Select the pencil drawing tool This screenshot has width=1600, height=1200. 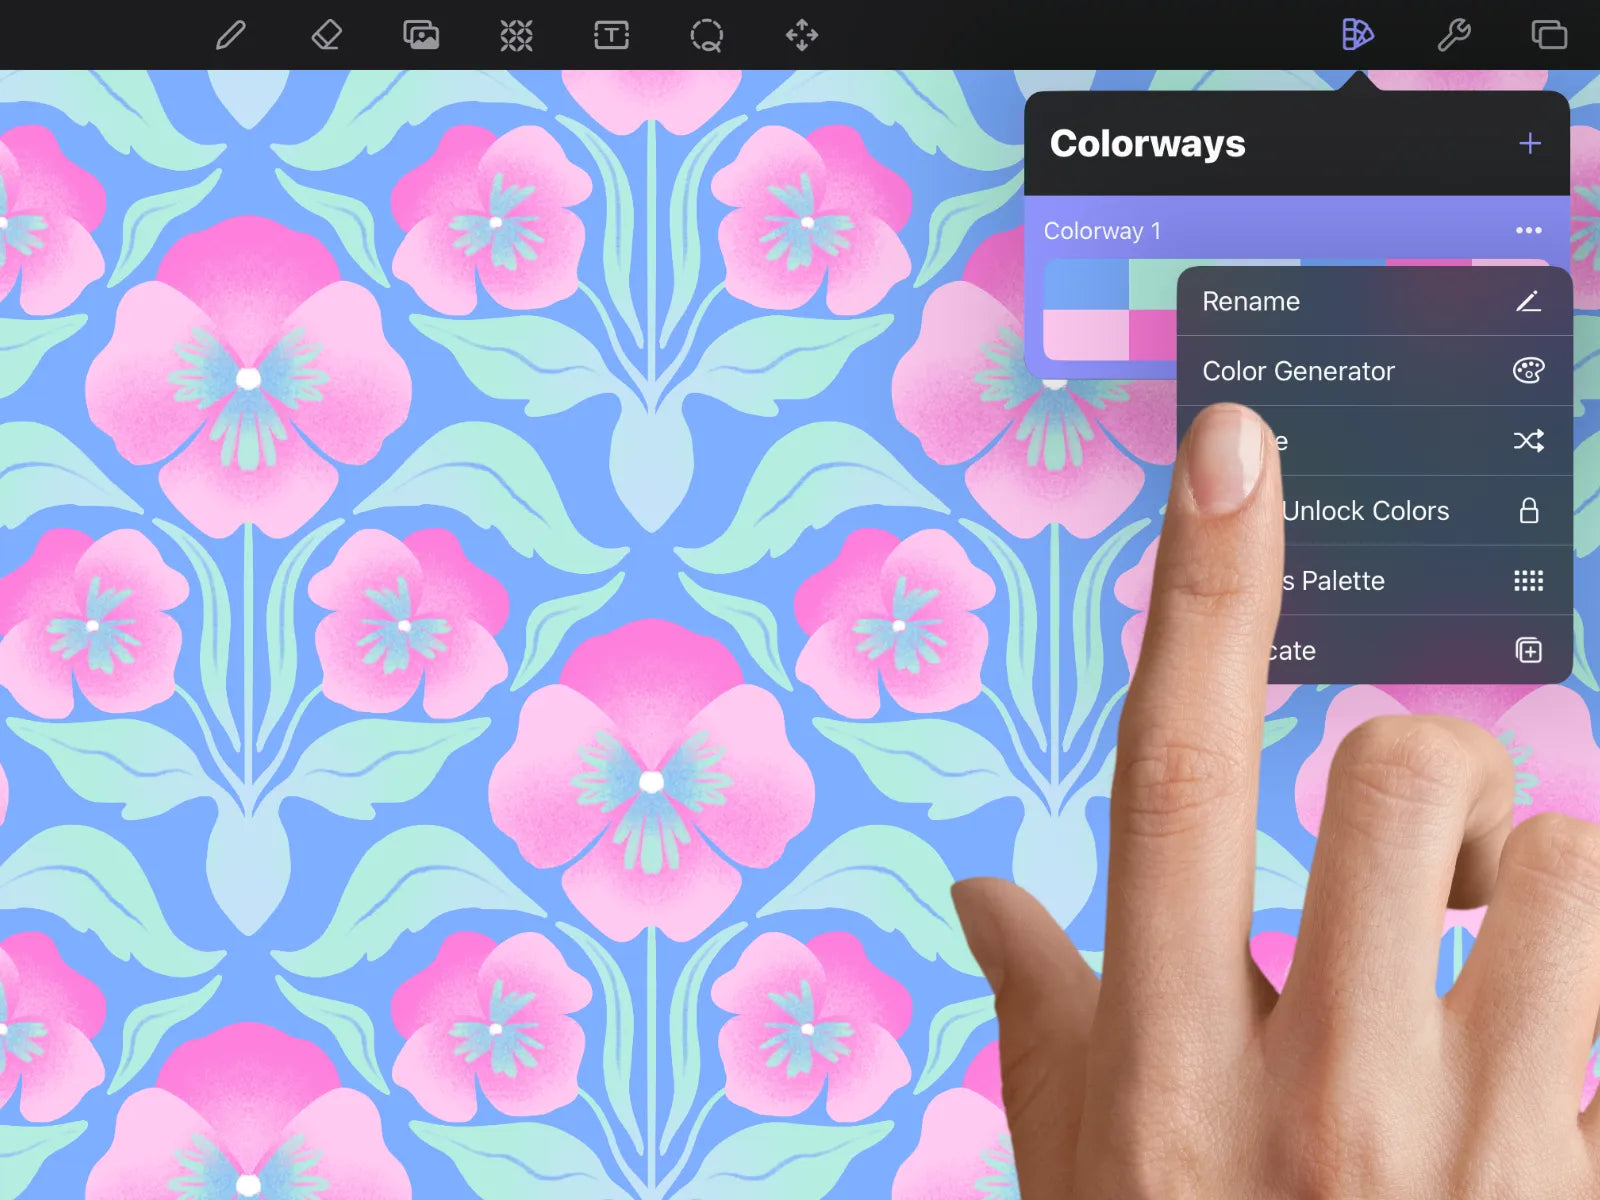231,36
